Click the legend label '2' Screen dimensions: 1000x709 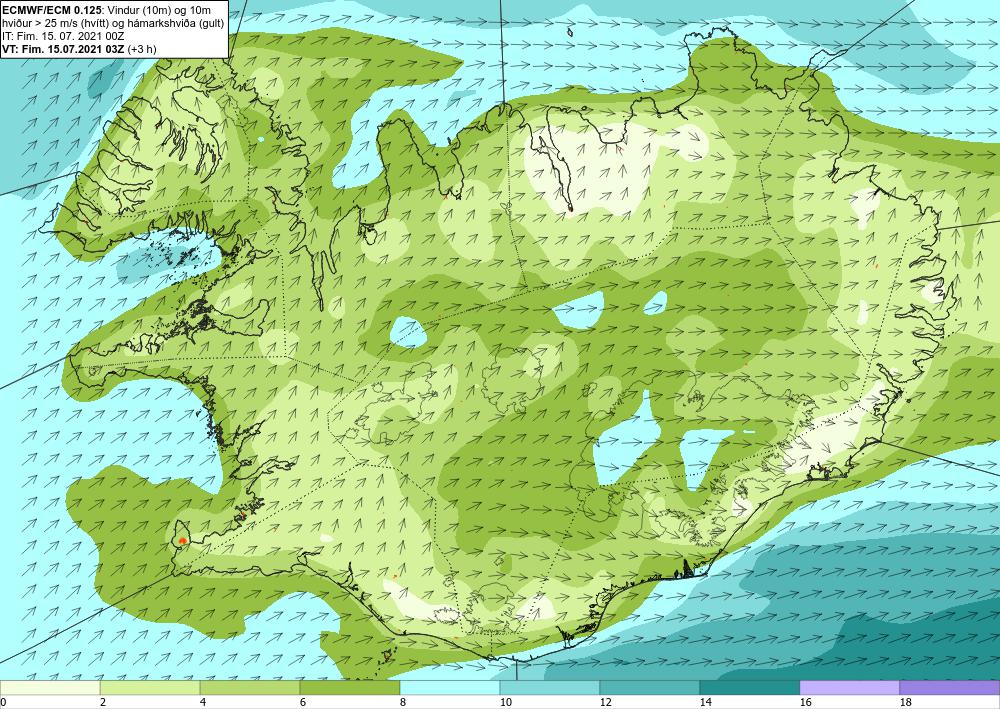103,703
